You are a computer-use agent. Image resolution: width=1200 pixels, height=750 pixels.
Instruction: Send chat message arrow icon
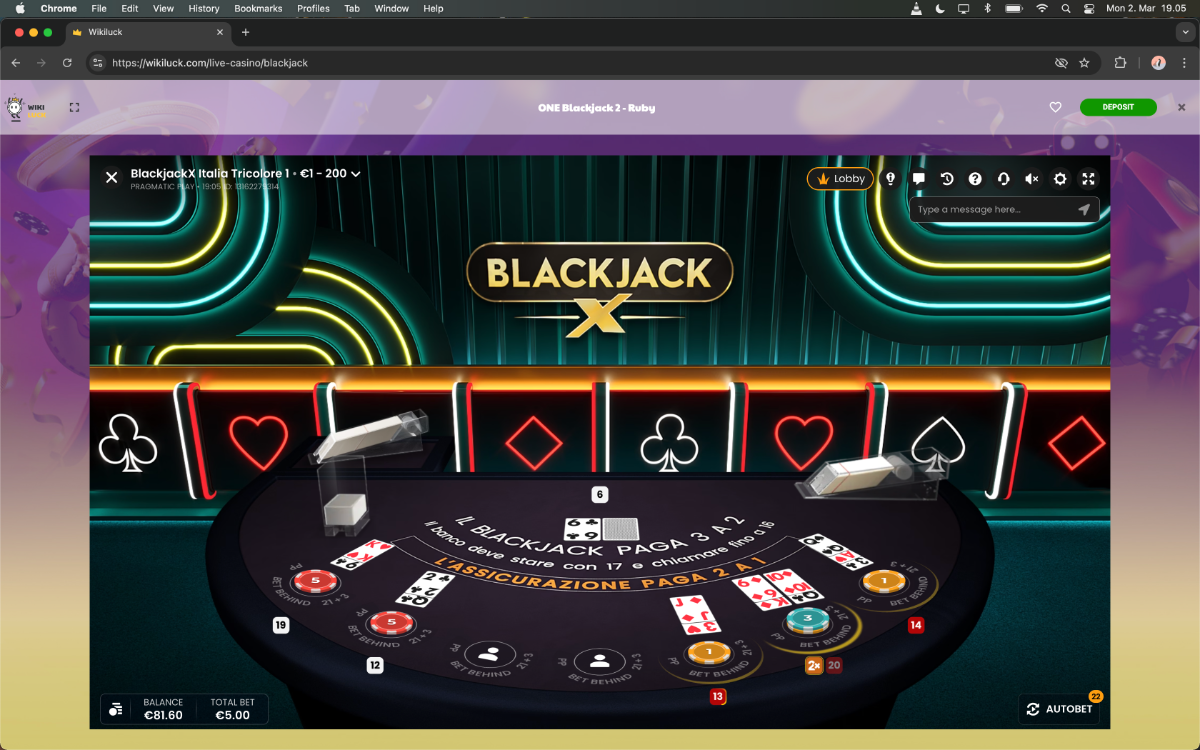1084,210
